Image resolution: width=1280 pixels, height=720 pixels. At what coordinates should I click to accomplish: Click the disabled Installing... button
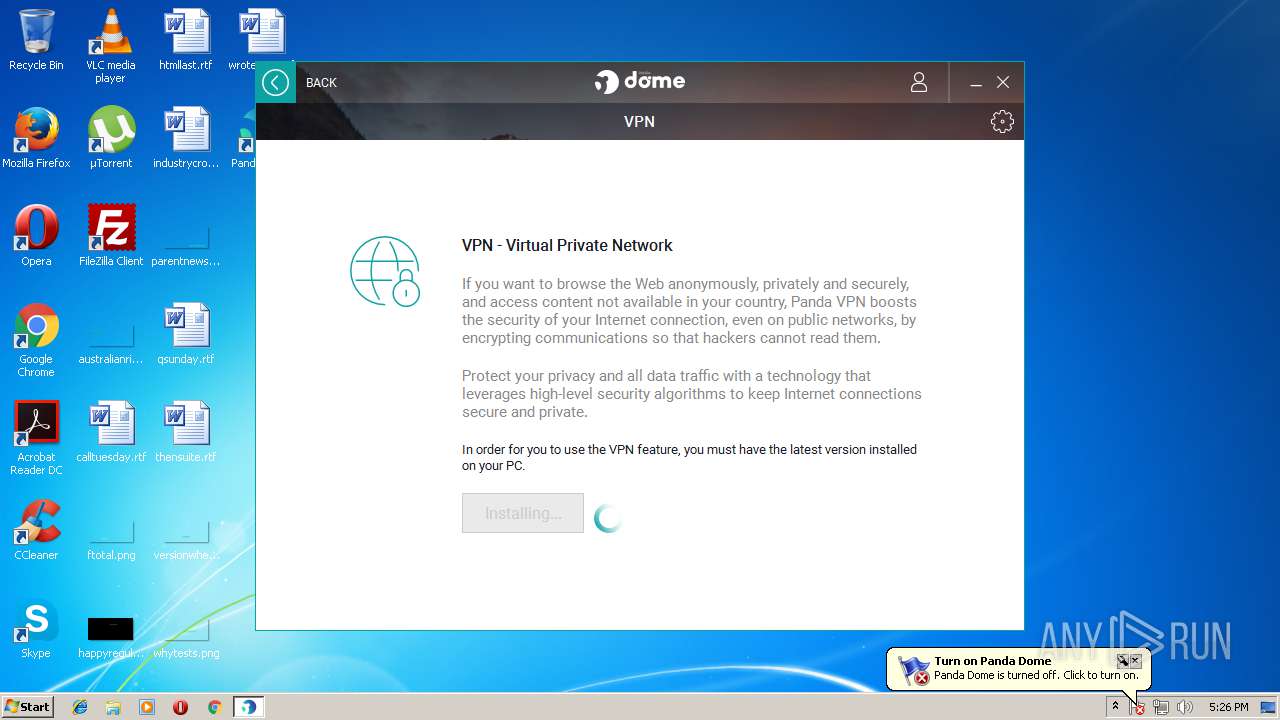coord(522,513)
